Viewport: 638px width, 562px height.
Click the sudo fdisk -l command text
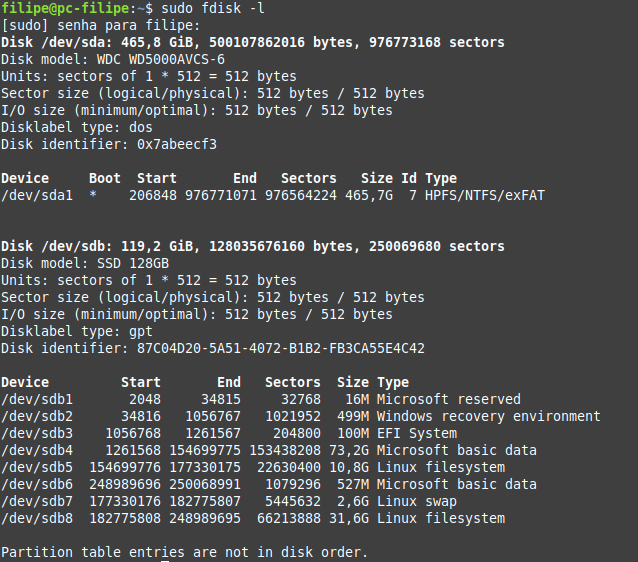213,8
